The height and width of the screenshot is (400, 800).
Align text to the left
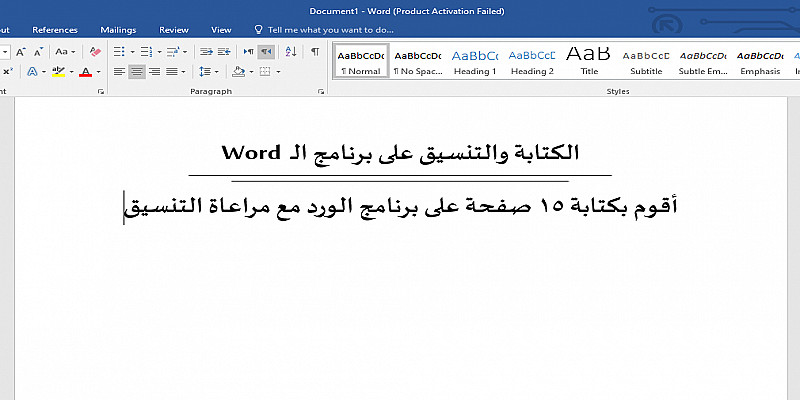coord(119,72)
